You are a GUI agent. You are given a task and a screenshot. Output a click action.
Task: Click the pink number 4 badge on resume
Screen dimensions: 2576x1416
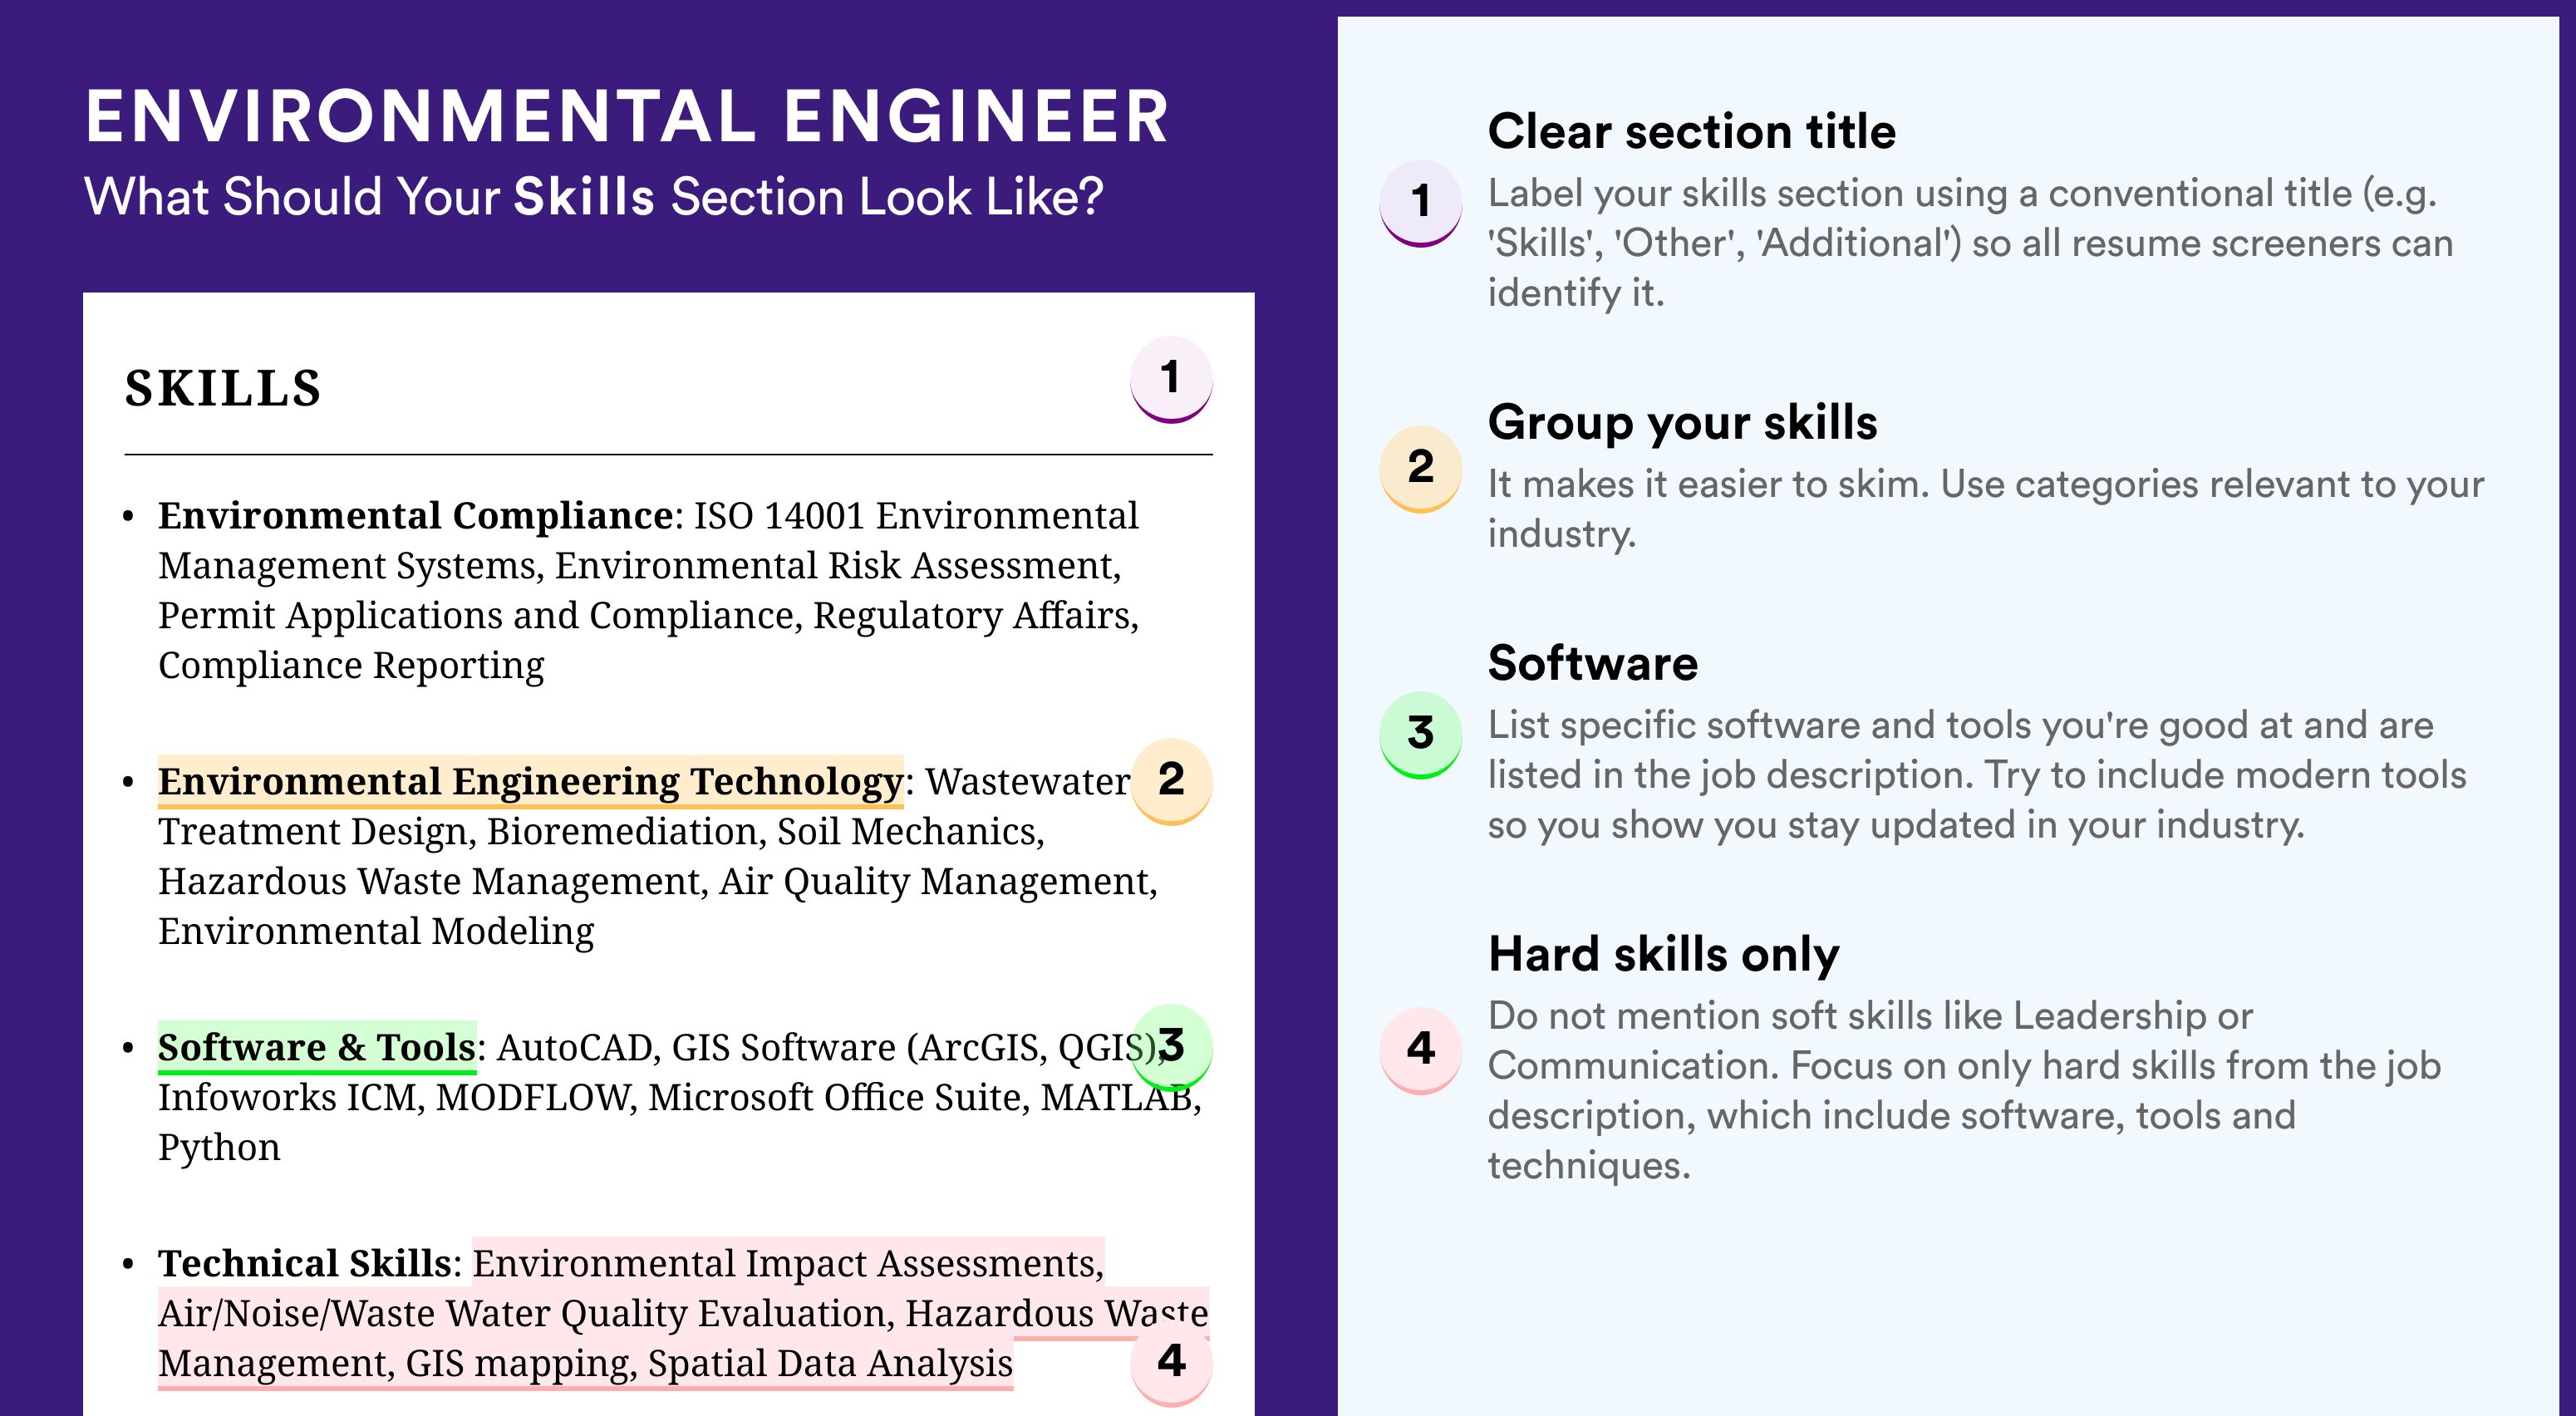tap(1171, 1362)
